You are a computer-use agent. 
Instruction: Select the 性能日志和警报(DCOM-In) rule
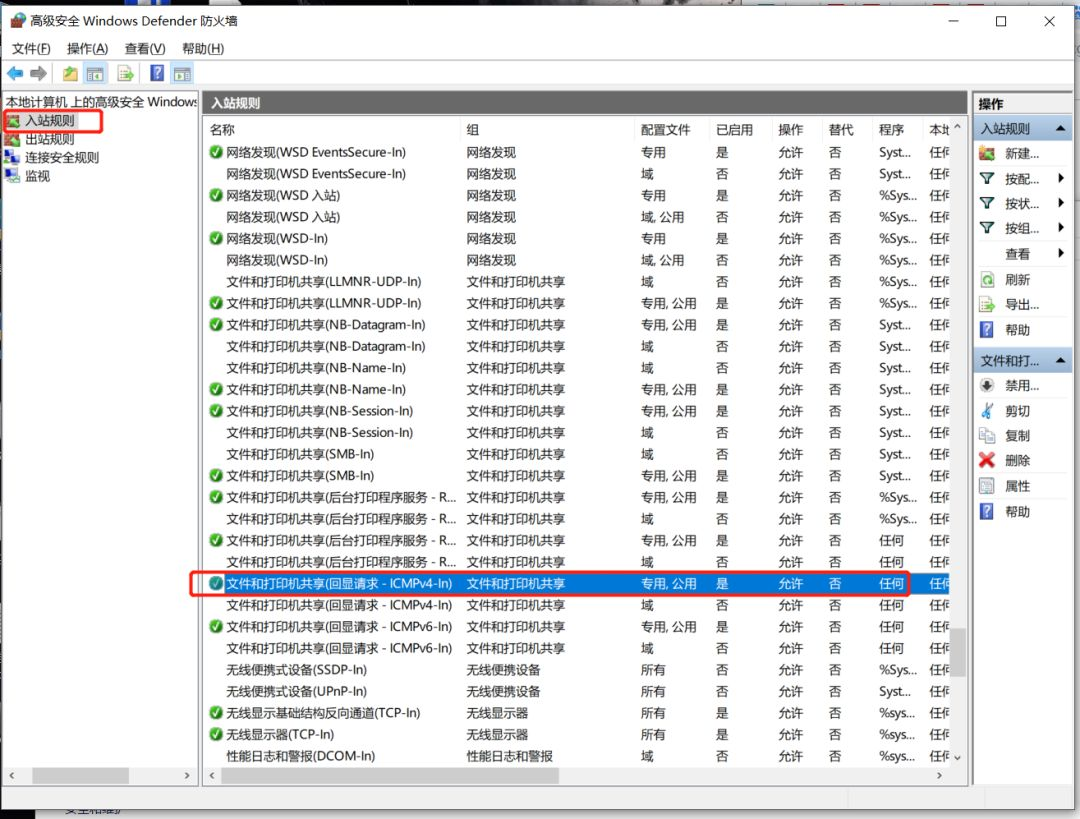pos(579,756)
